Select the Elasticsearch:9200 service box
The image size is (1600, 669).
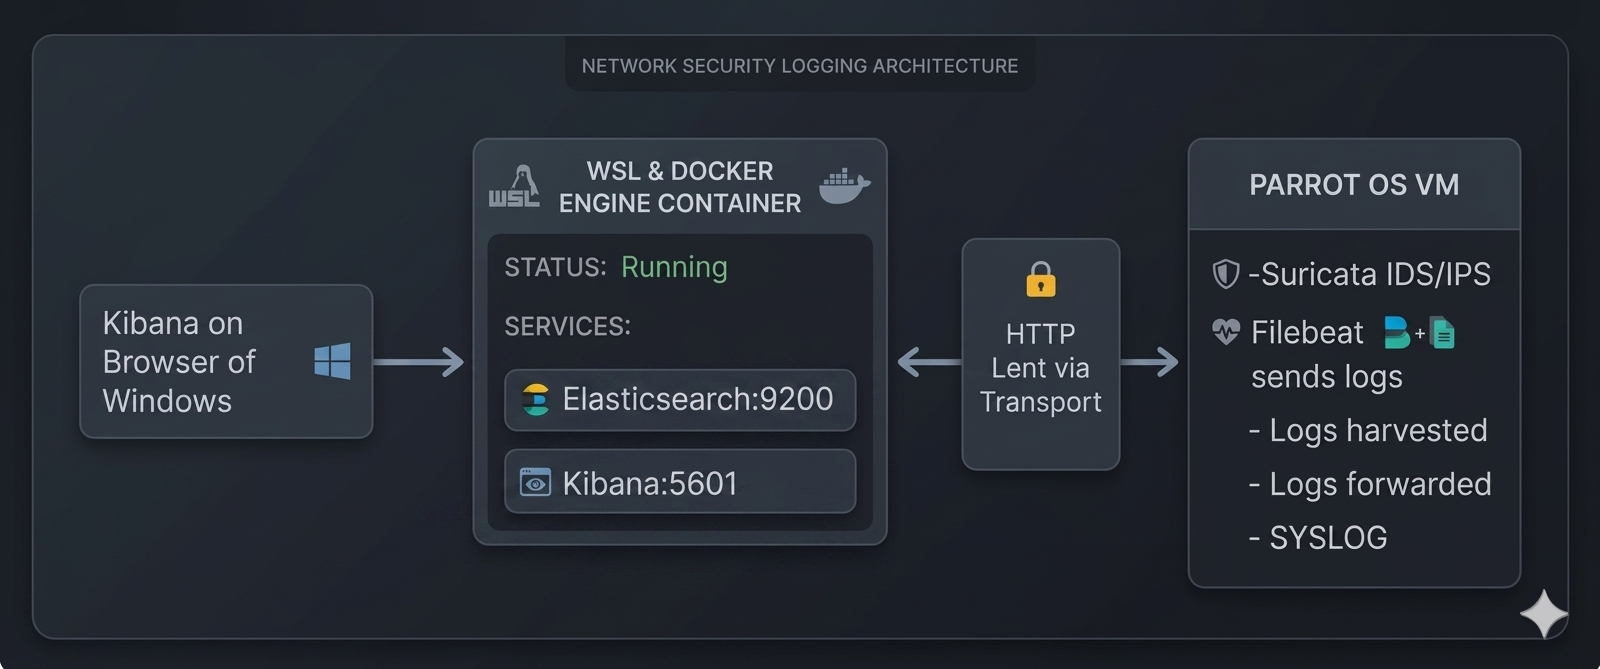pos(680,400)
